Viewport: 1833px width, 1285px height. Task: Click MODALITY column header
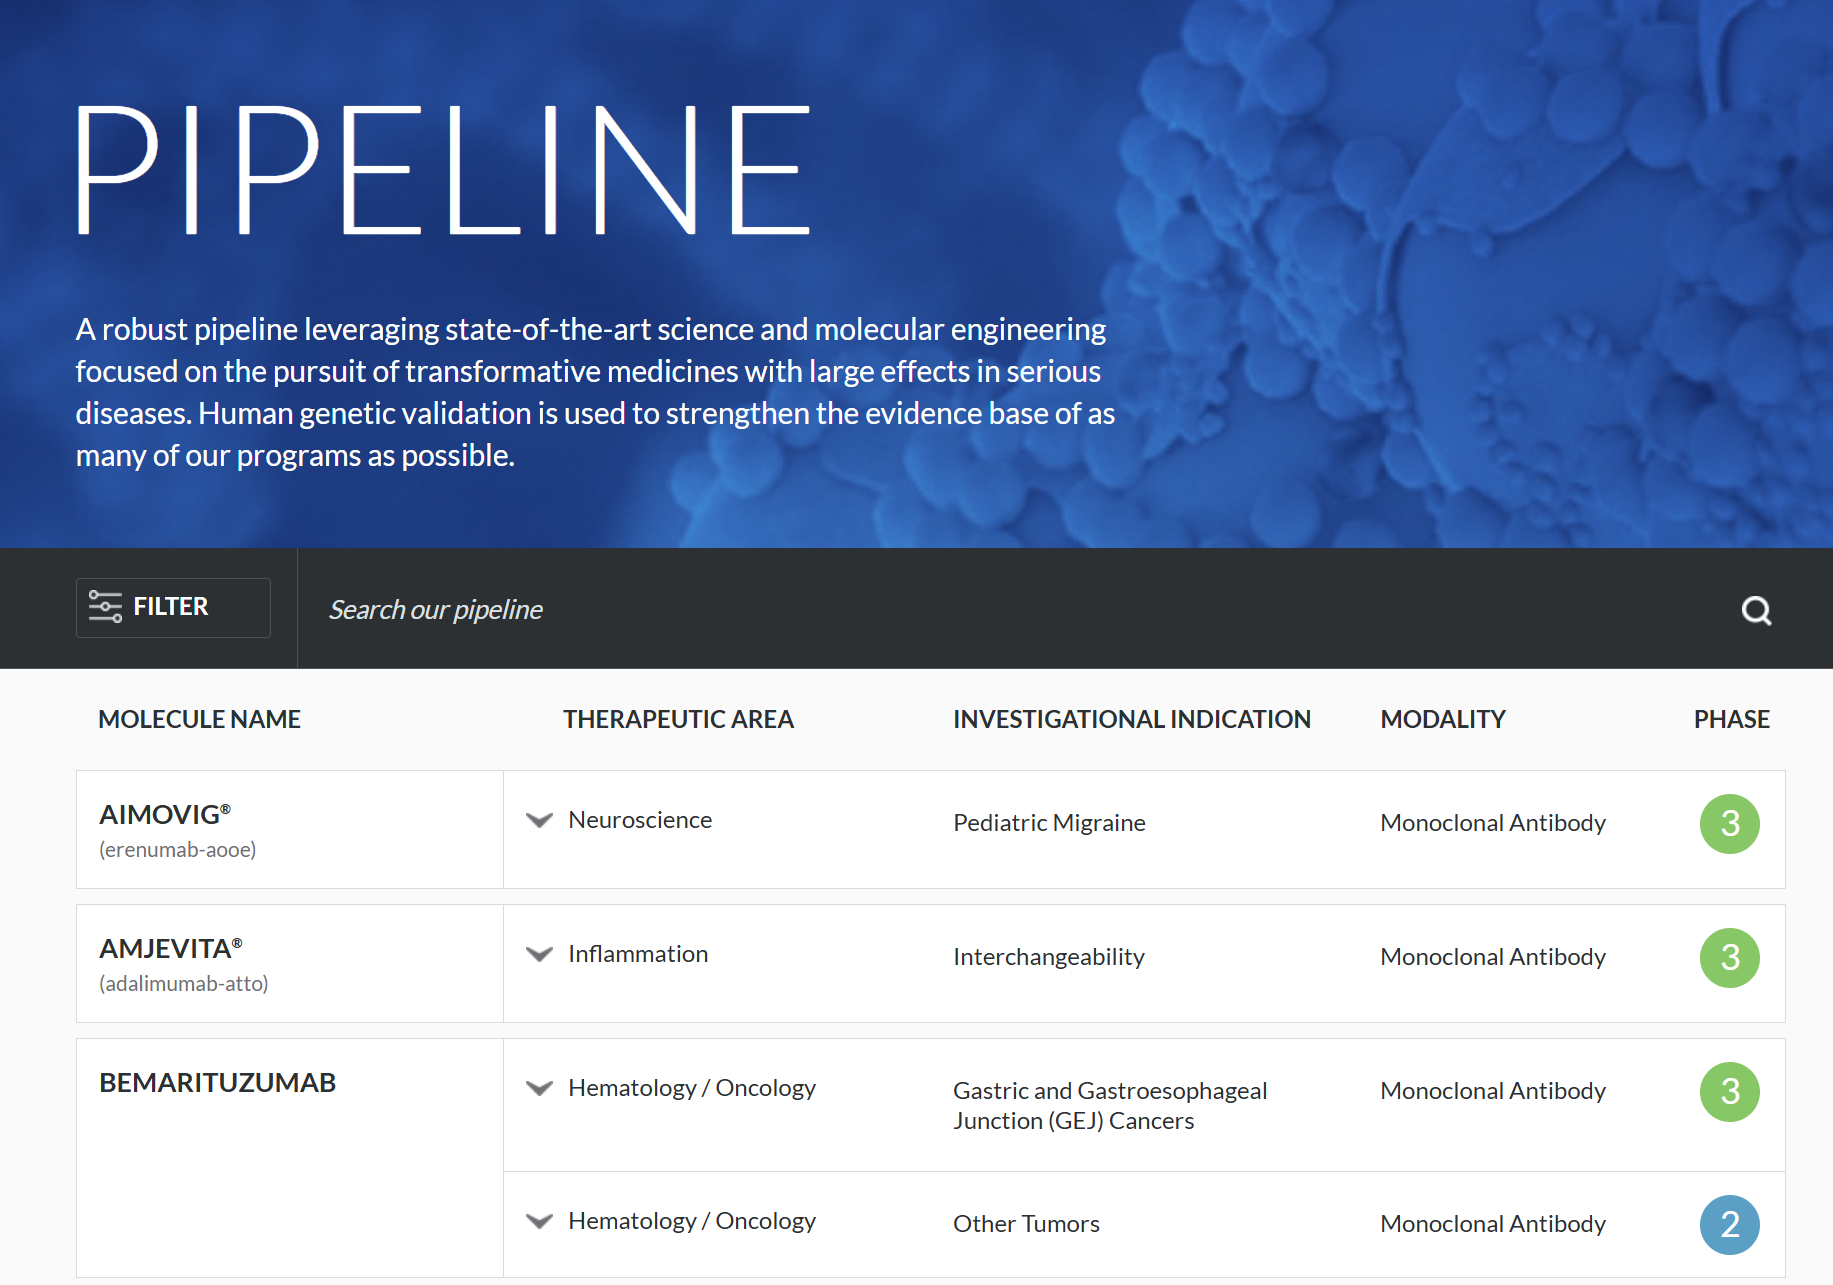pos(1443,719)
